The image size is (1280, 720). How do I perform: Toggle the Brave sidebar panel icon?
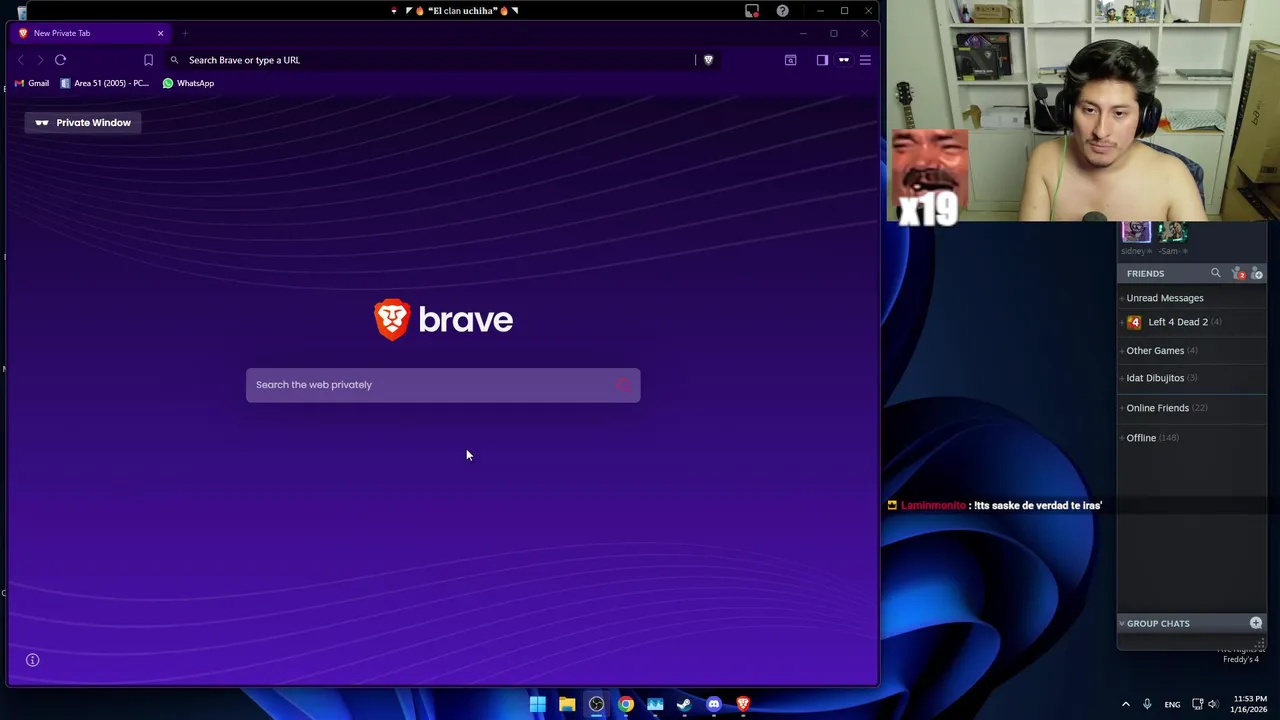[822, 60]
